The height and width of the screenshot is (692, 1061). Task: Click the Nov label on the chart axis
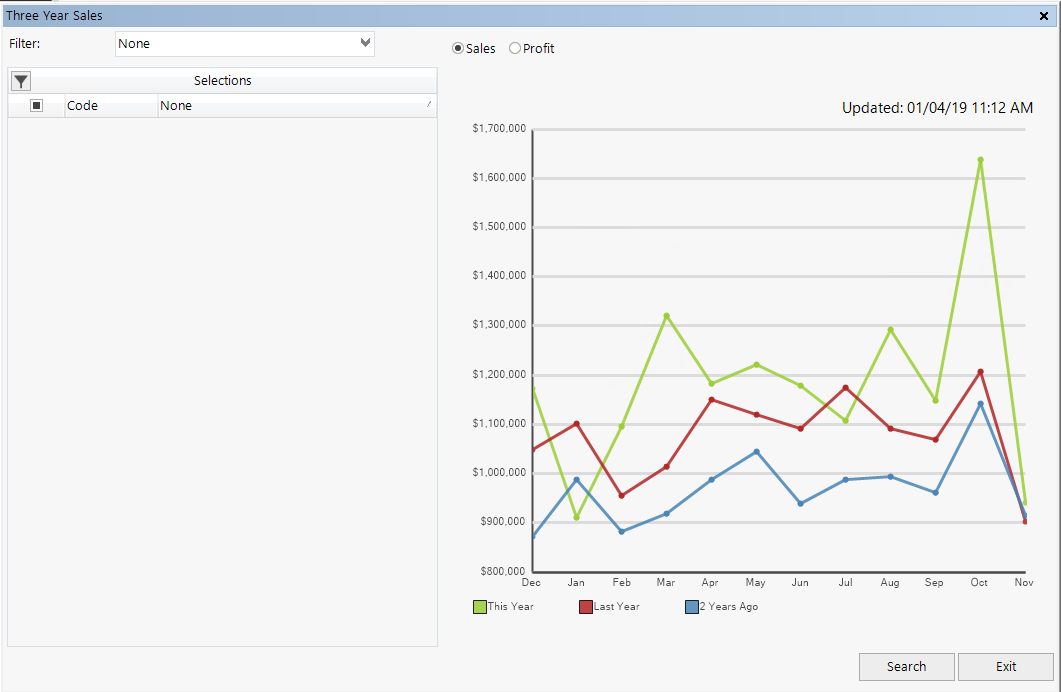(1023, 582)
